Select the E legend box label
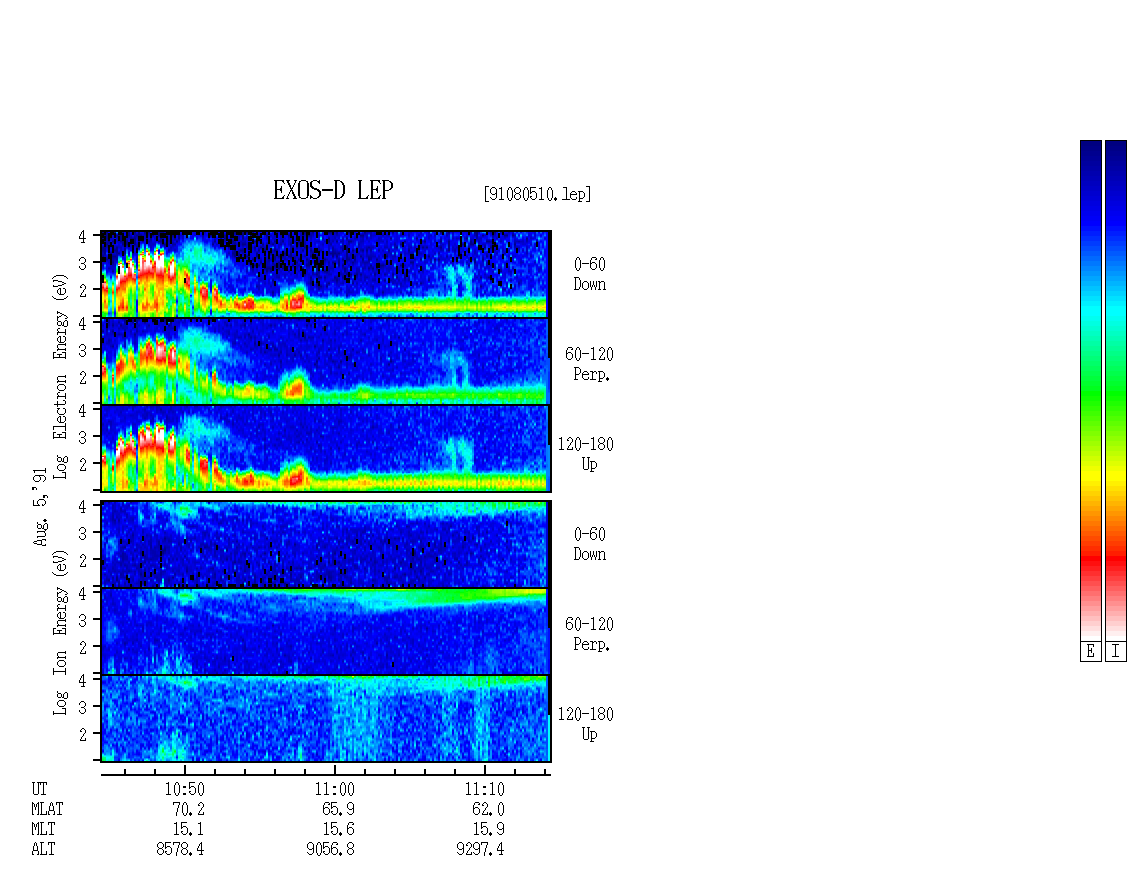 1090,652
